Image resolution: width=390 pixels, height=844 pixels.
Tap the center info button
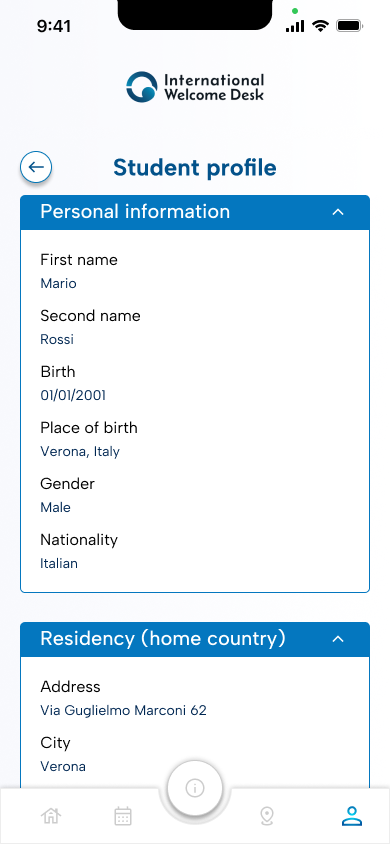[195, 789]
